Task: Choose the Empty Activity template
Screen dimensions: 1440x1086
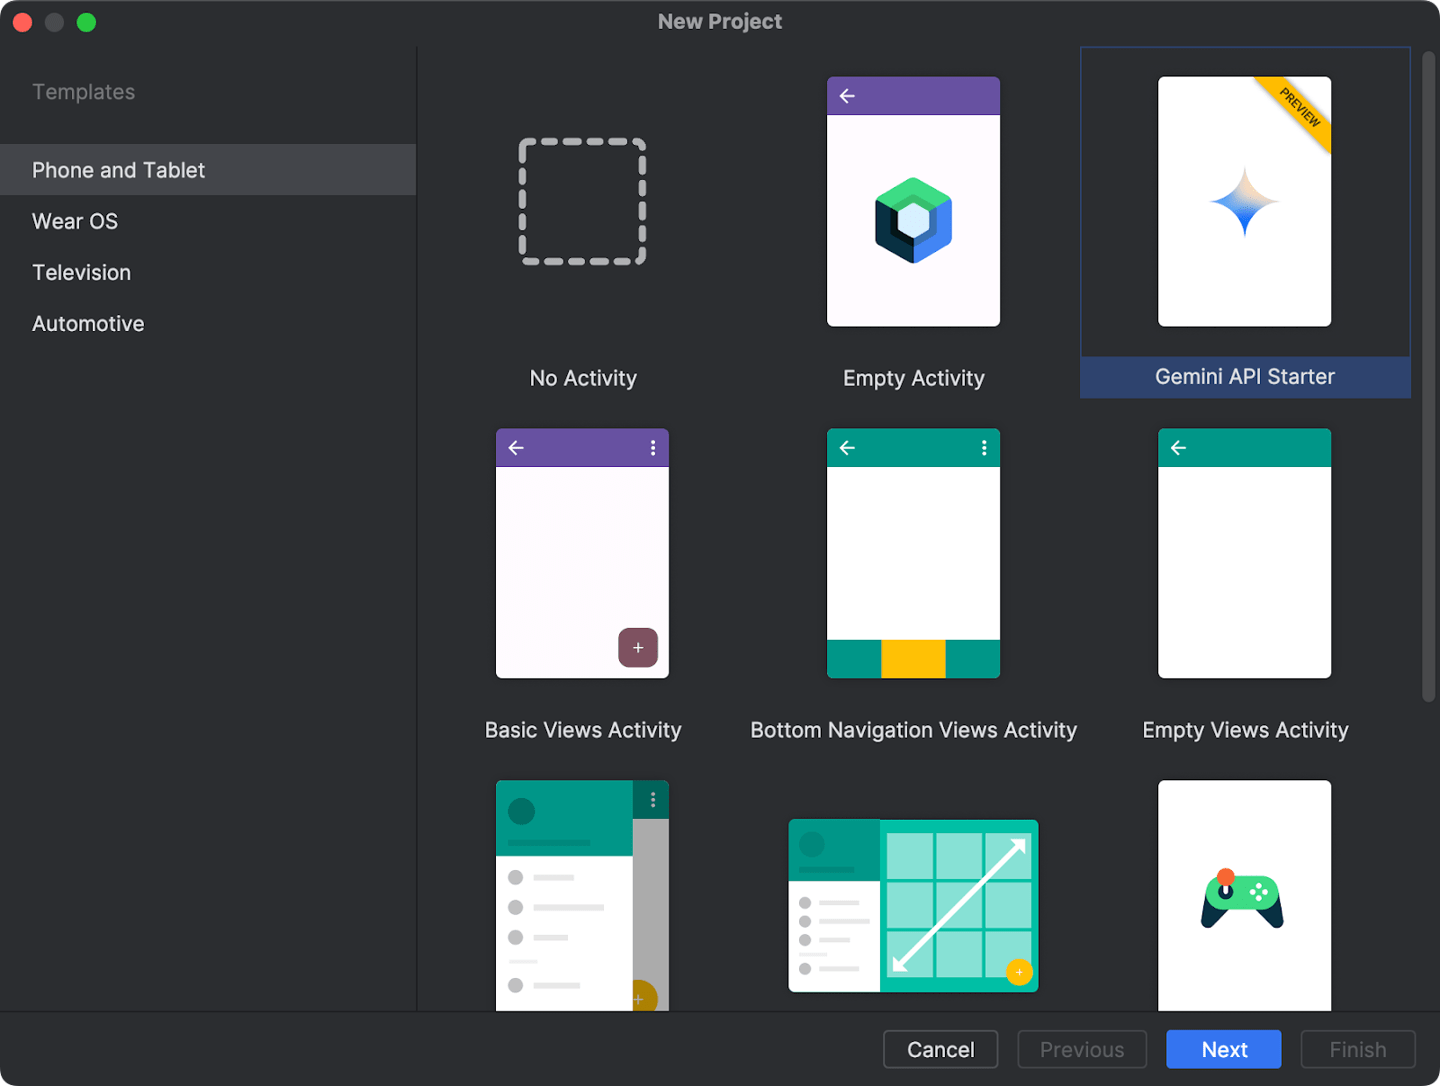Action: pos(912,202)
